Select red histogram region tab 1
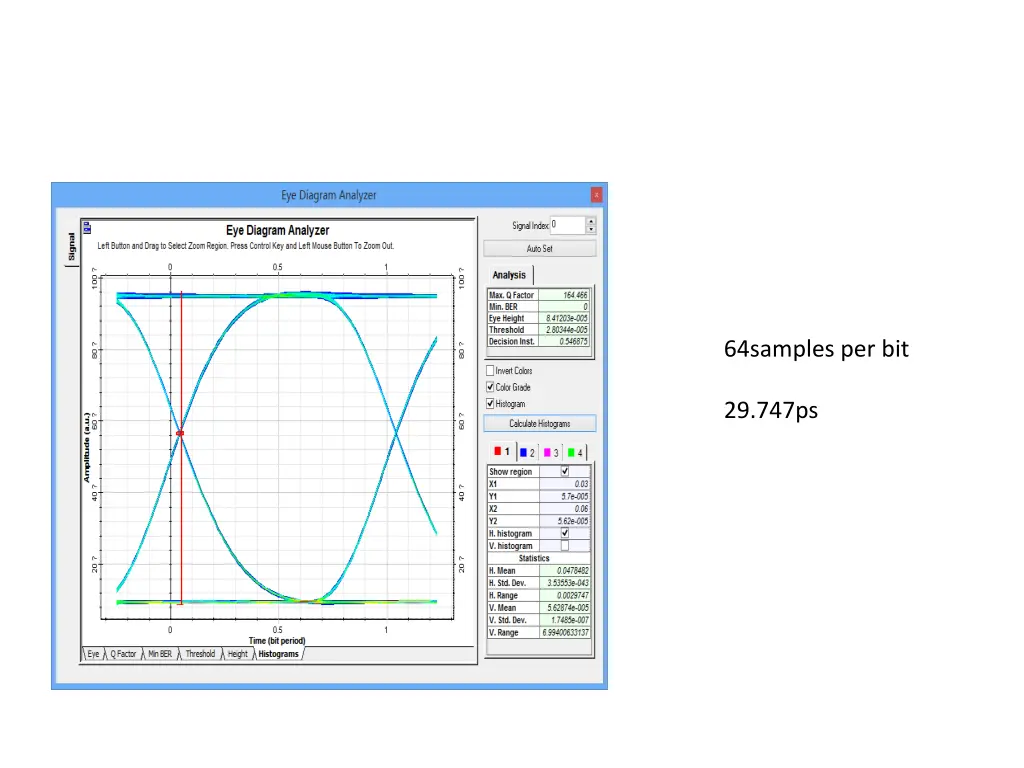The height and width of the screenshot is (768, 1024). [502, 452]
